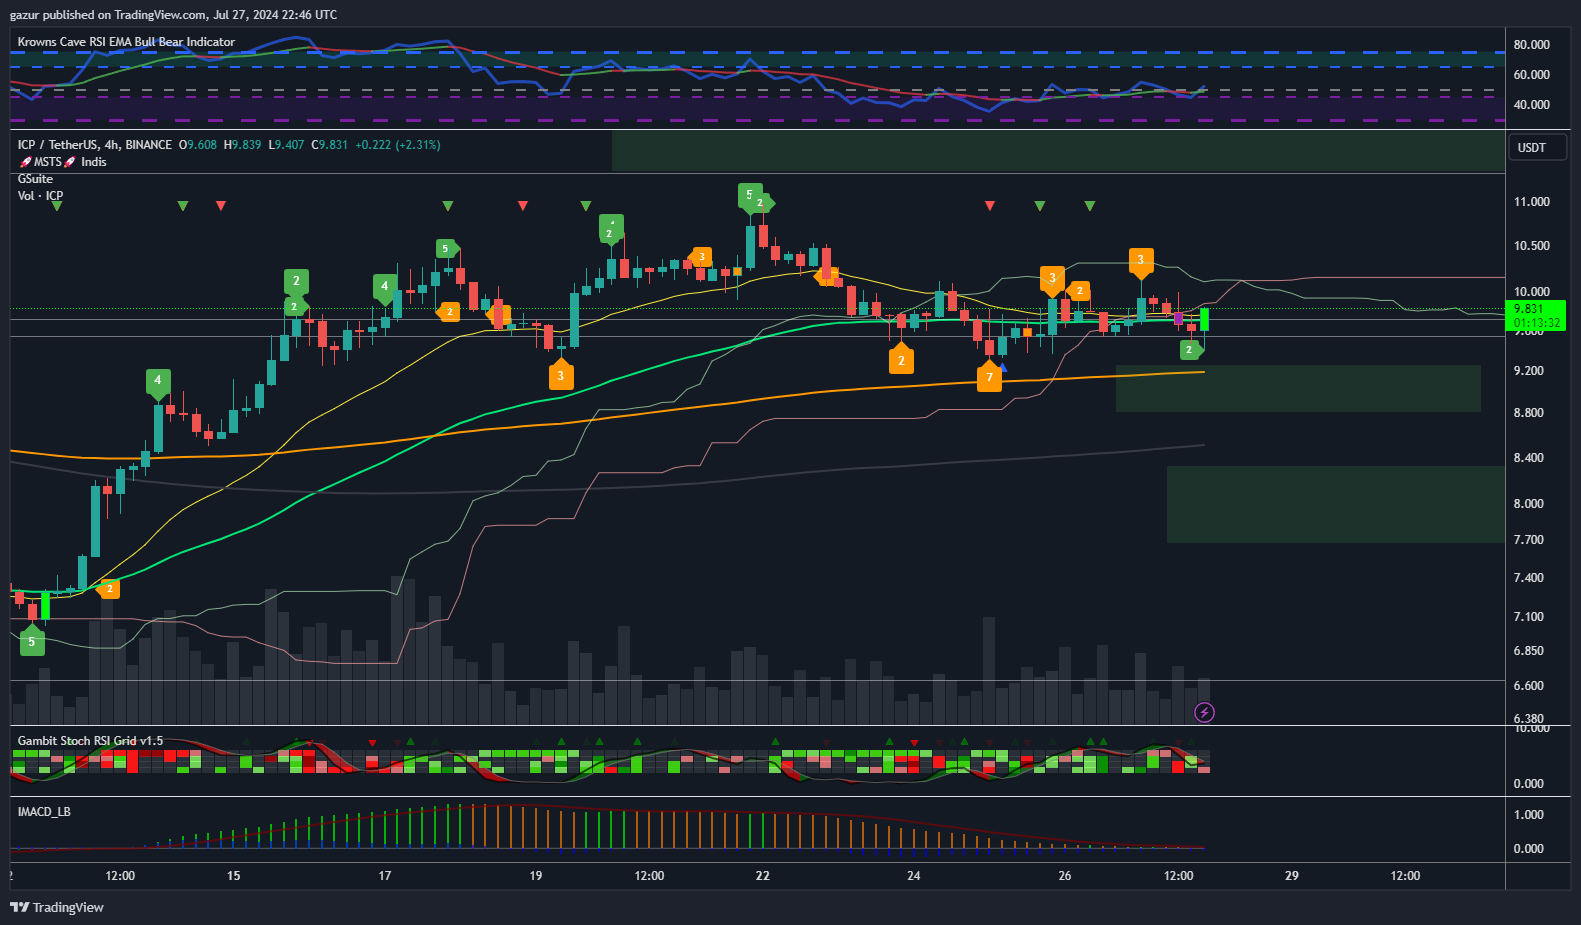Viewport: 1581px width, 925px height.
Task: Click the 01:13:32 bar countdown timer
Action: pos(1536,323)
